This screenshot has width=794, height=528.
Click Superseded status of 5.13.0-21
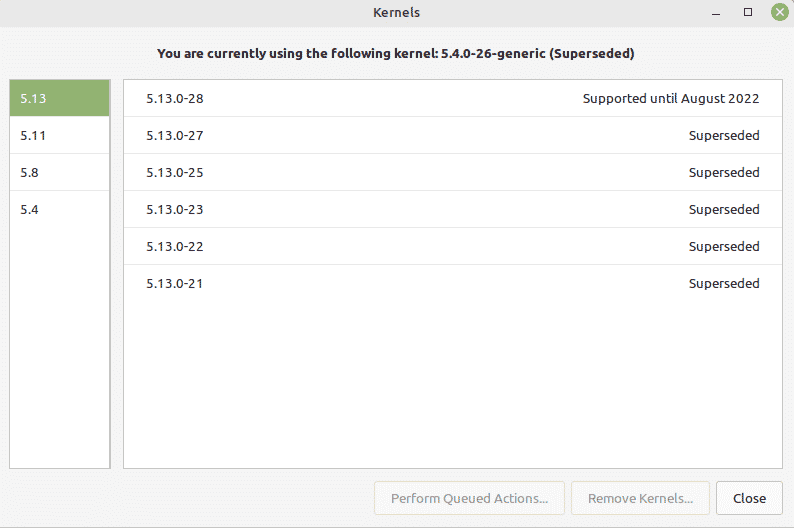click(724, 283)
